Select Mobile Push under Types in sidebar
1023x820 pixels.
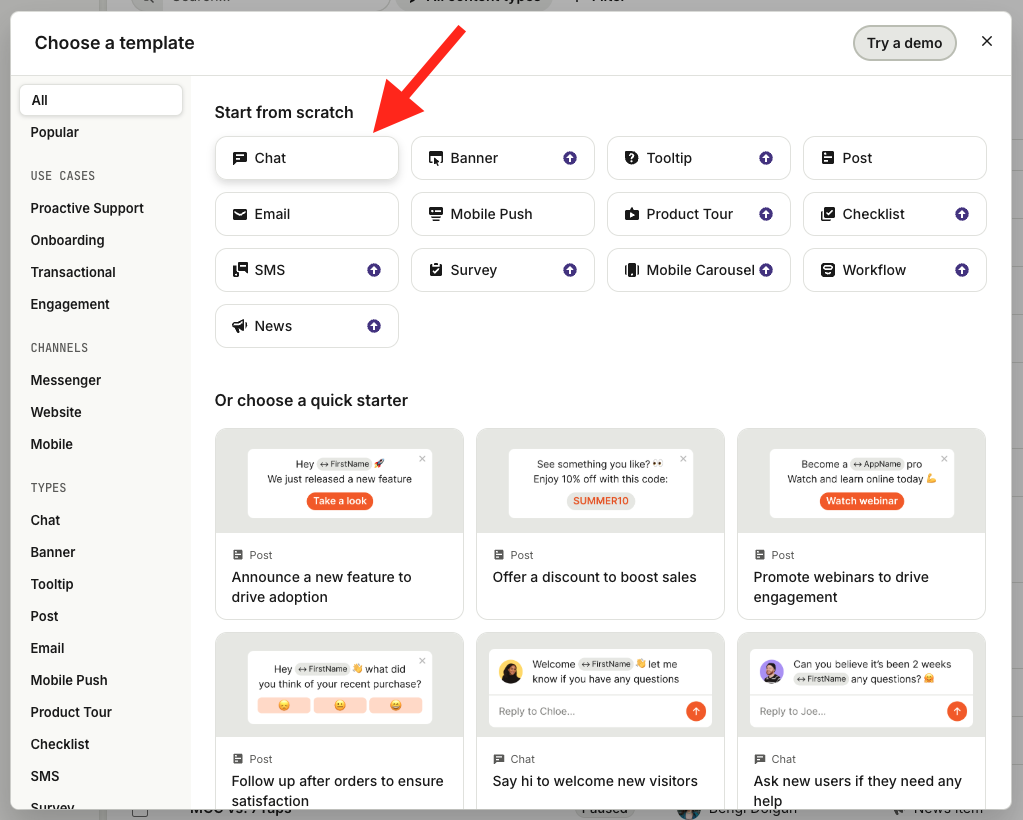pyautogui.click(x=69, y=680)
